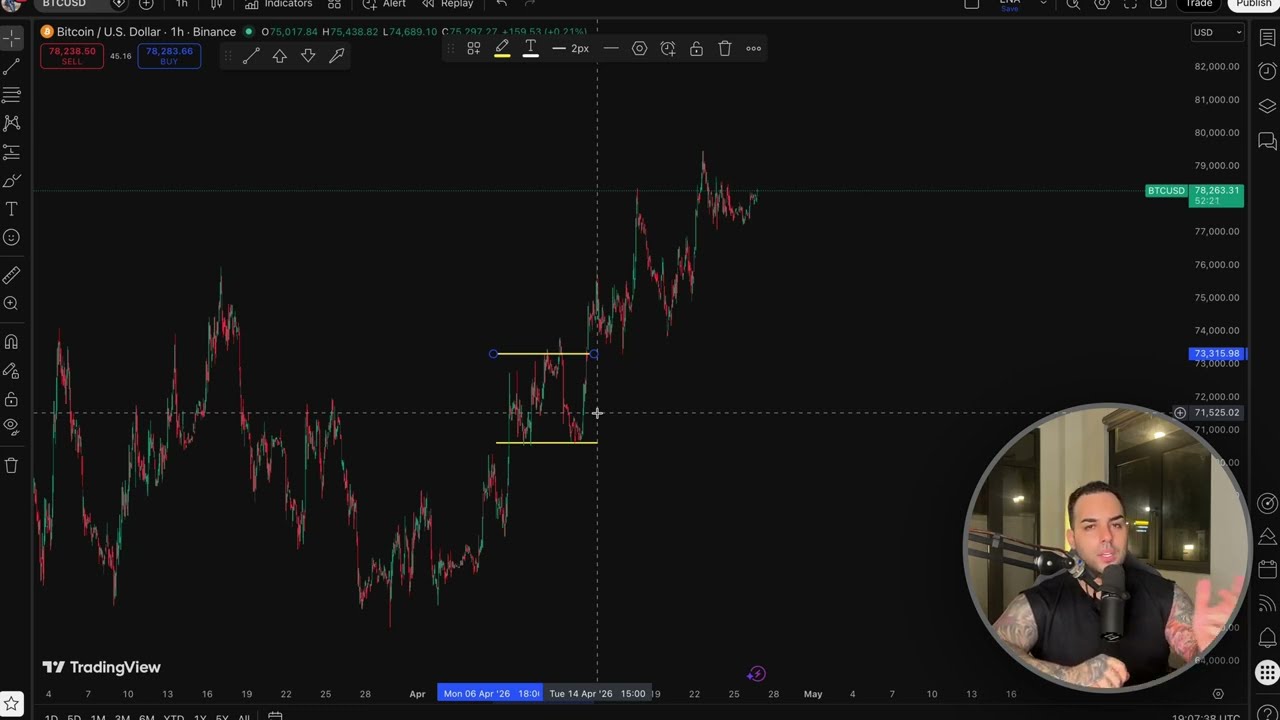
Task: Click the TradingView logo
Action: [x=101, y=667]
